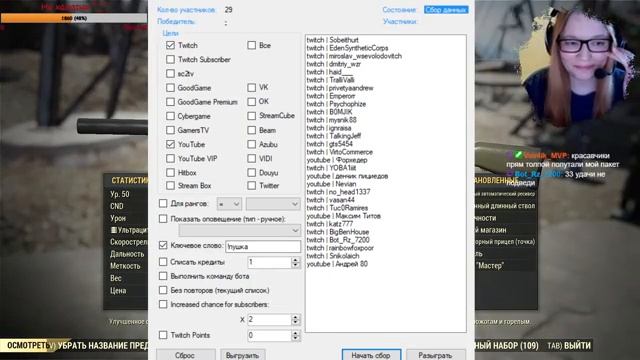Tick the Cybergame checkbox
This screenshot has width=640, height=360.
tap(170, 116)
